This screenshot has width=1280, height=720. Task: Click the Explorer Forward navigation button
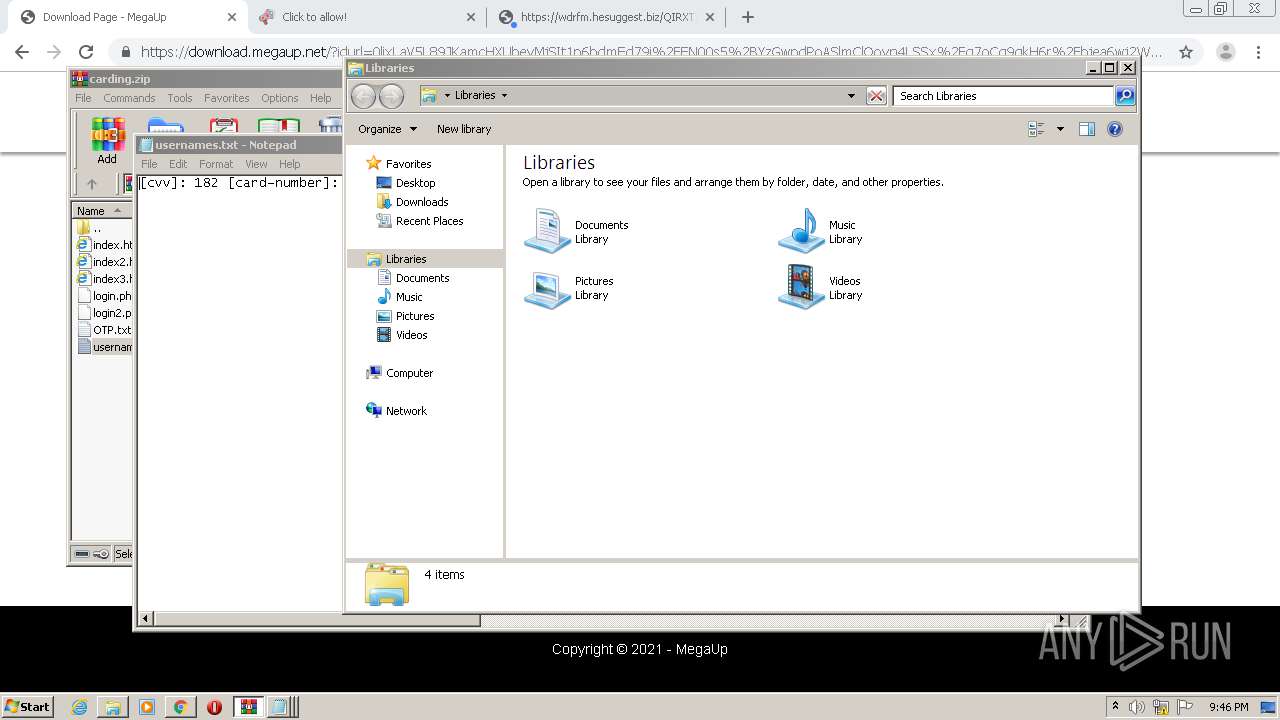pos(392,96)
